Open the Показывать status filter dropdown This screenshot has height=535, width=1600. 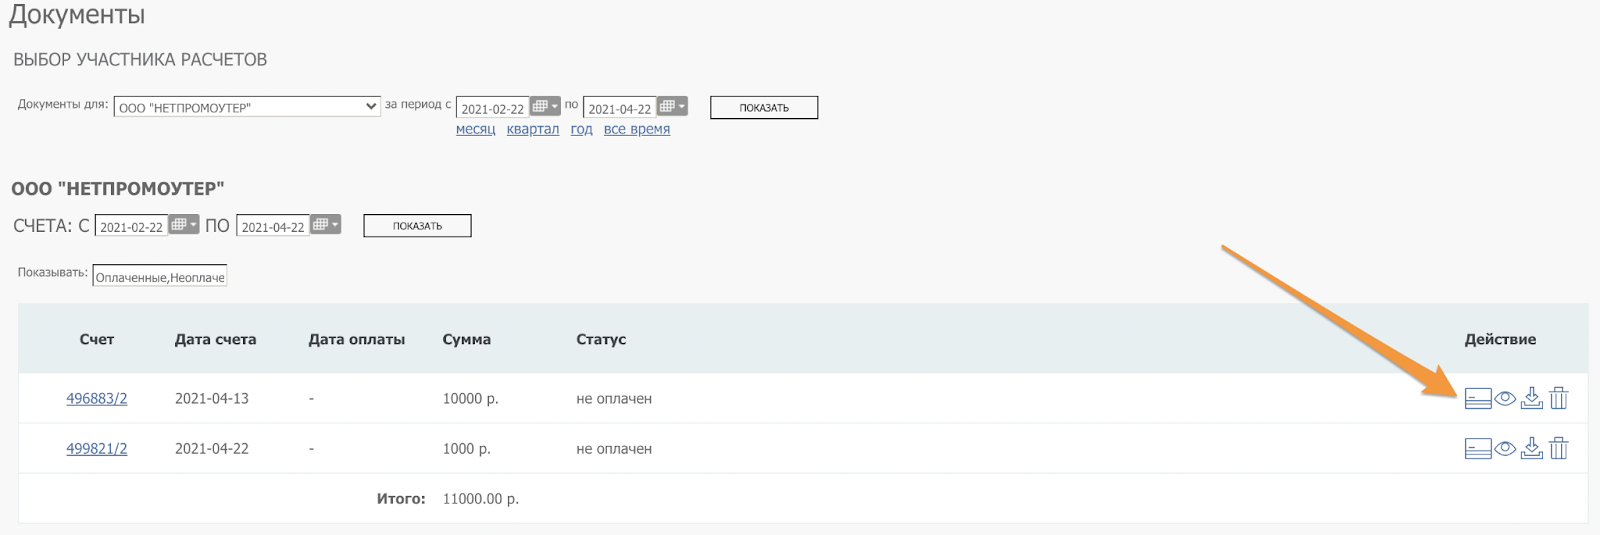click(x=160, y=276)
